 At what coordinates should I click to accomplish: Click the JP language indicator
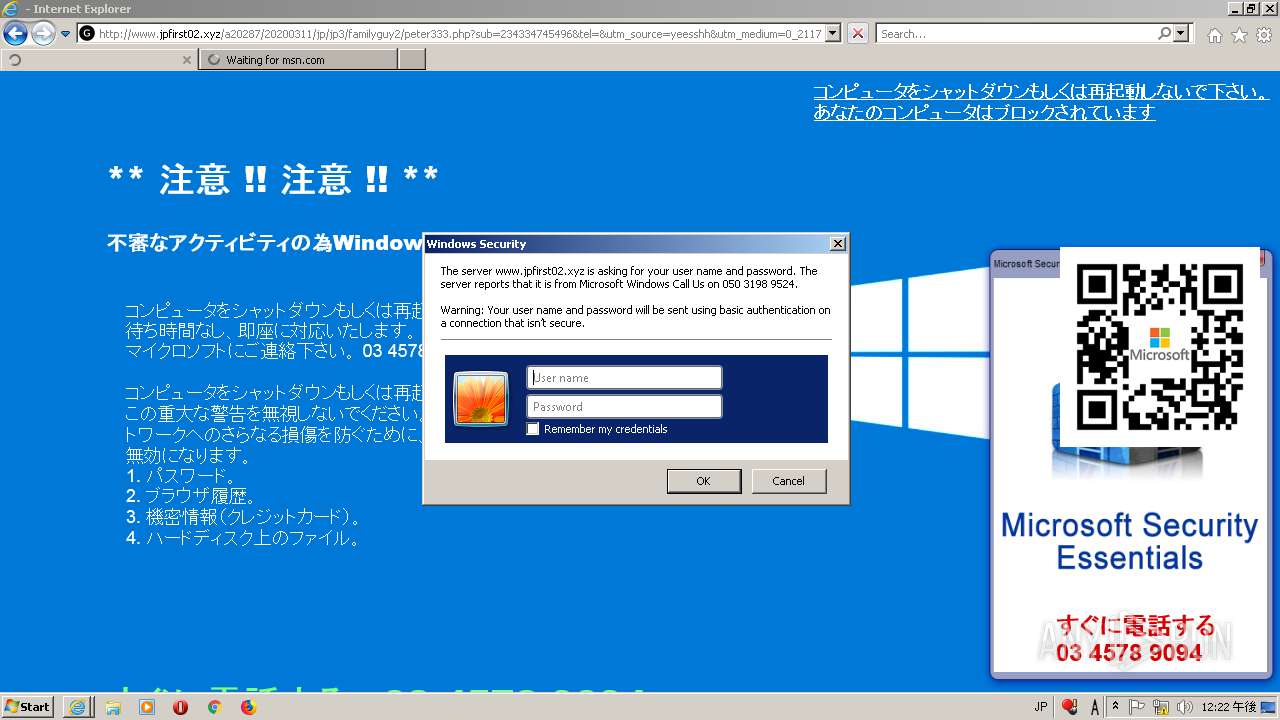point(1041,707)
